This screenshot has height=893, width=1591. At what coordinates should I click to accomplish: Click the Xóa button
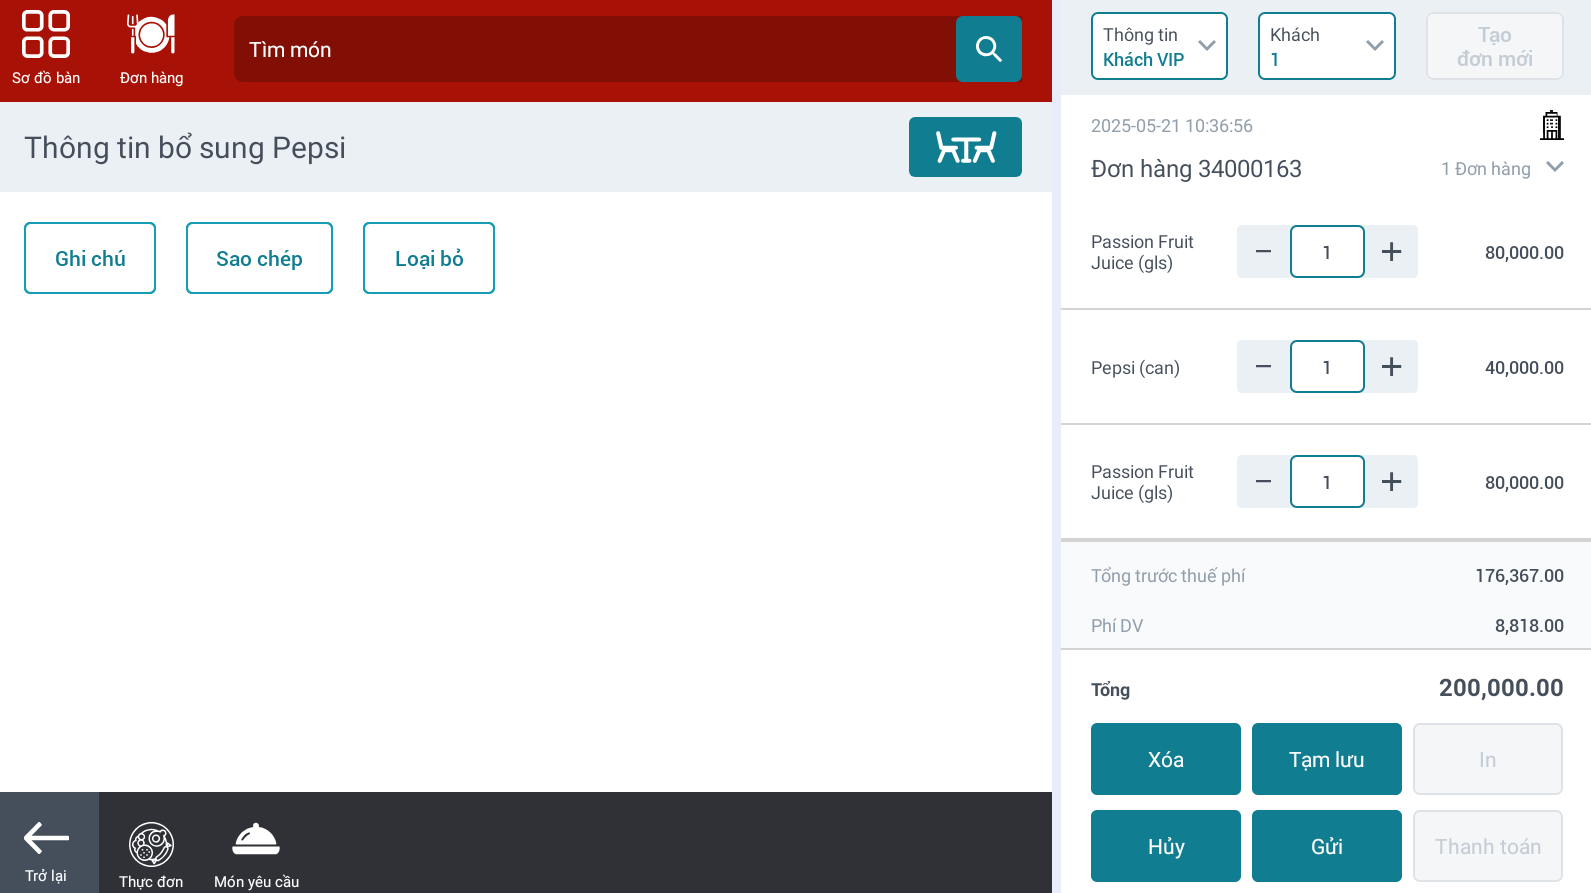tap(1166, 759)
